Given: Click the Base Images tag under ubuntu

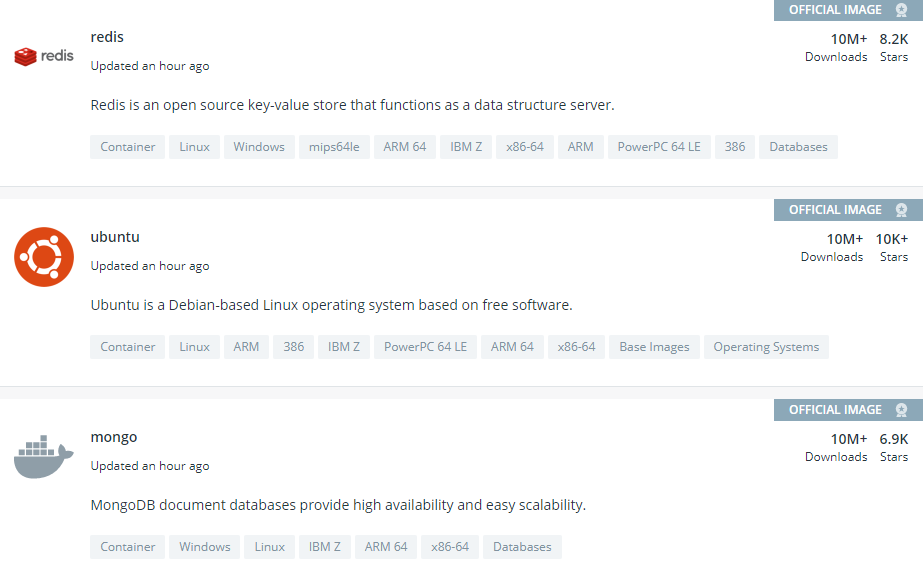Looking at the screenshot, I should 654,346.
